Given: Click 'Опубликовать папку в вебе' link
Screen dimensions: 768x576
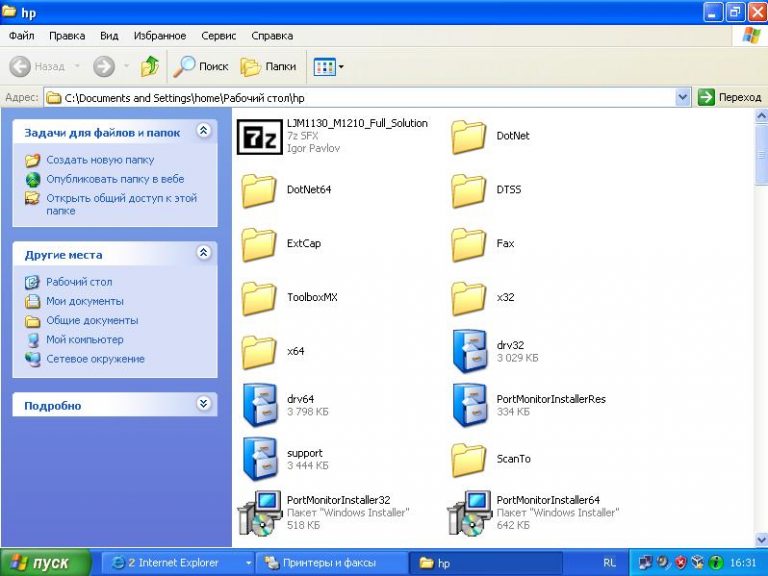Looking at the screenshot, I should pos(115,179).
